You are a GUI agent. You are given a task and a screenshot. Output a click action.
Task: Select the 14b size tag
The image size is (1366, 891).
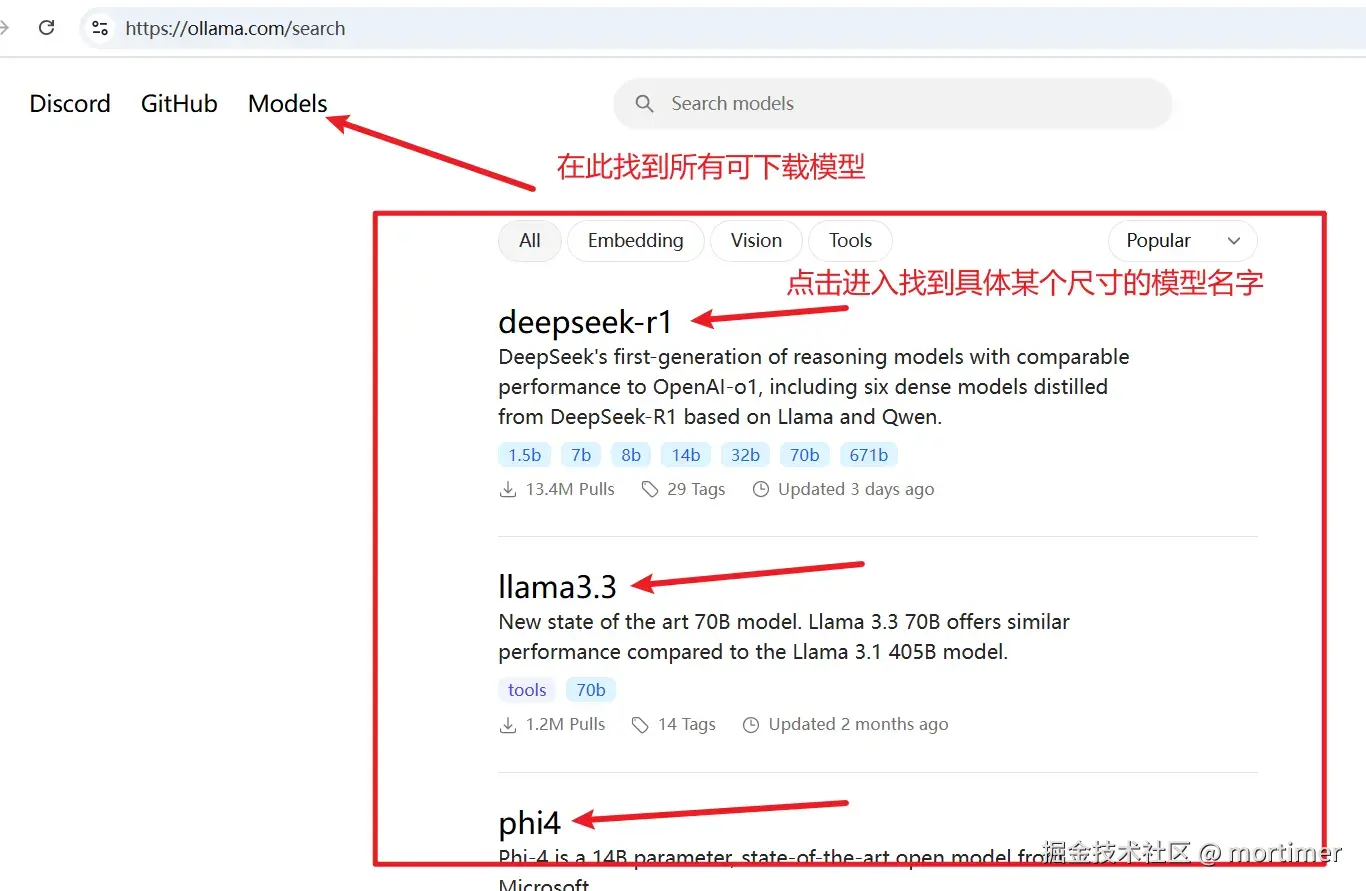pos(686,455)
